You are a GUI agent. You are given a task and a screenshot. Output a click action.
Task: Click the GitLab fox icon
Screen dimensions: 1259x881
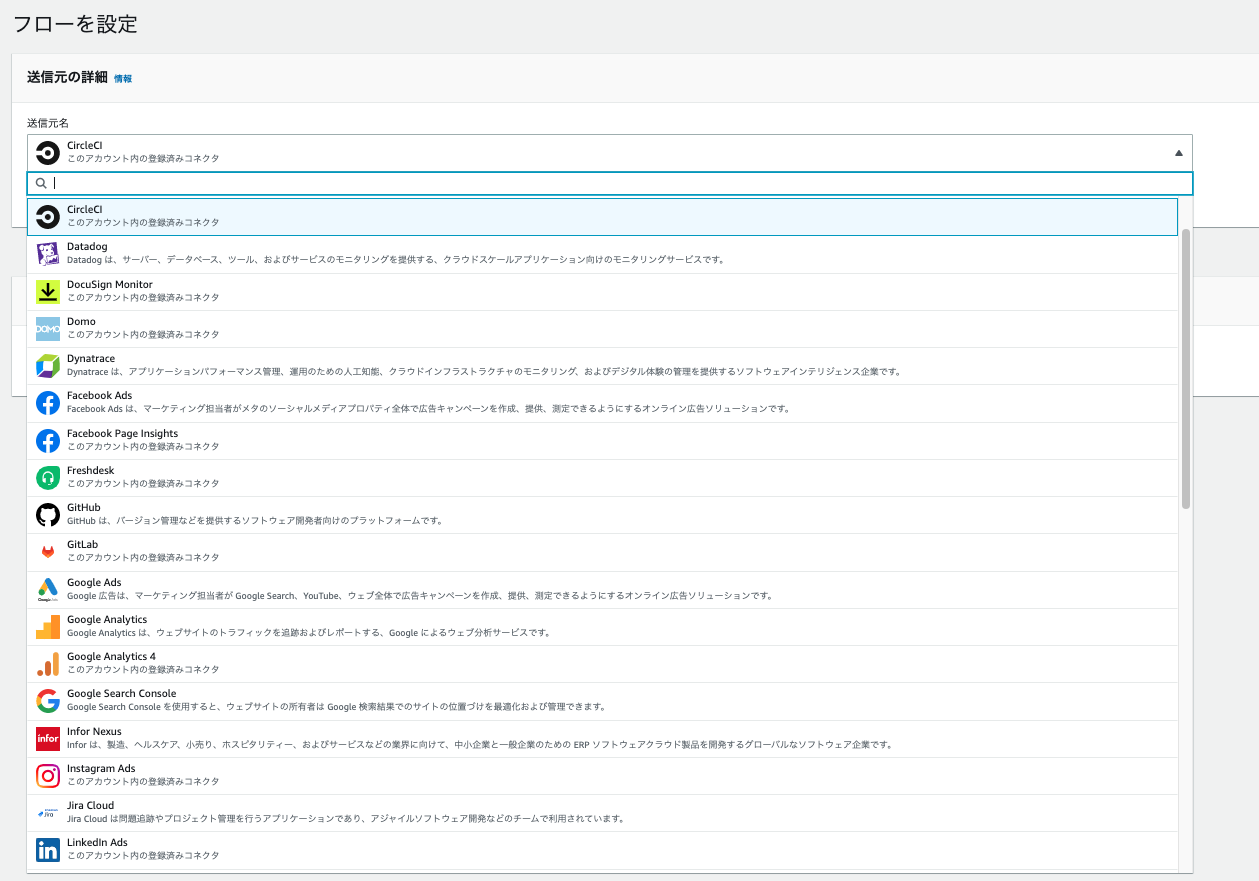(x=48, y=549)
